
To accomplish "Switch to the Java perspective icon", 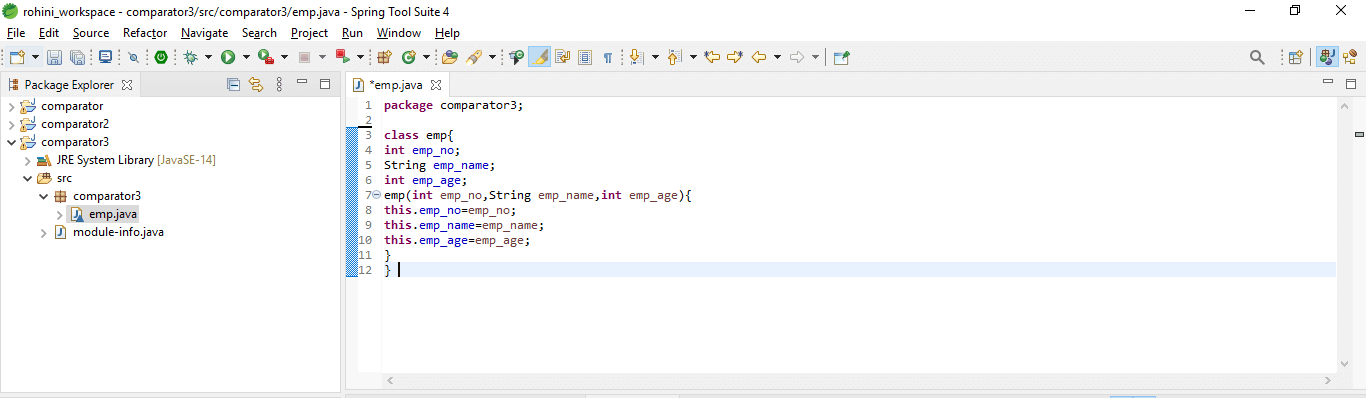I will click(x=1328, y=58).
